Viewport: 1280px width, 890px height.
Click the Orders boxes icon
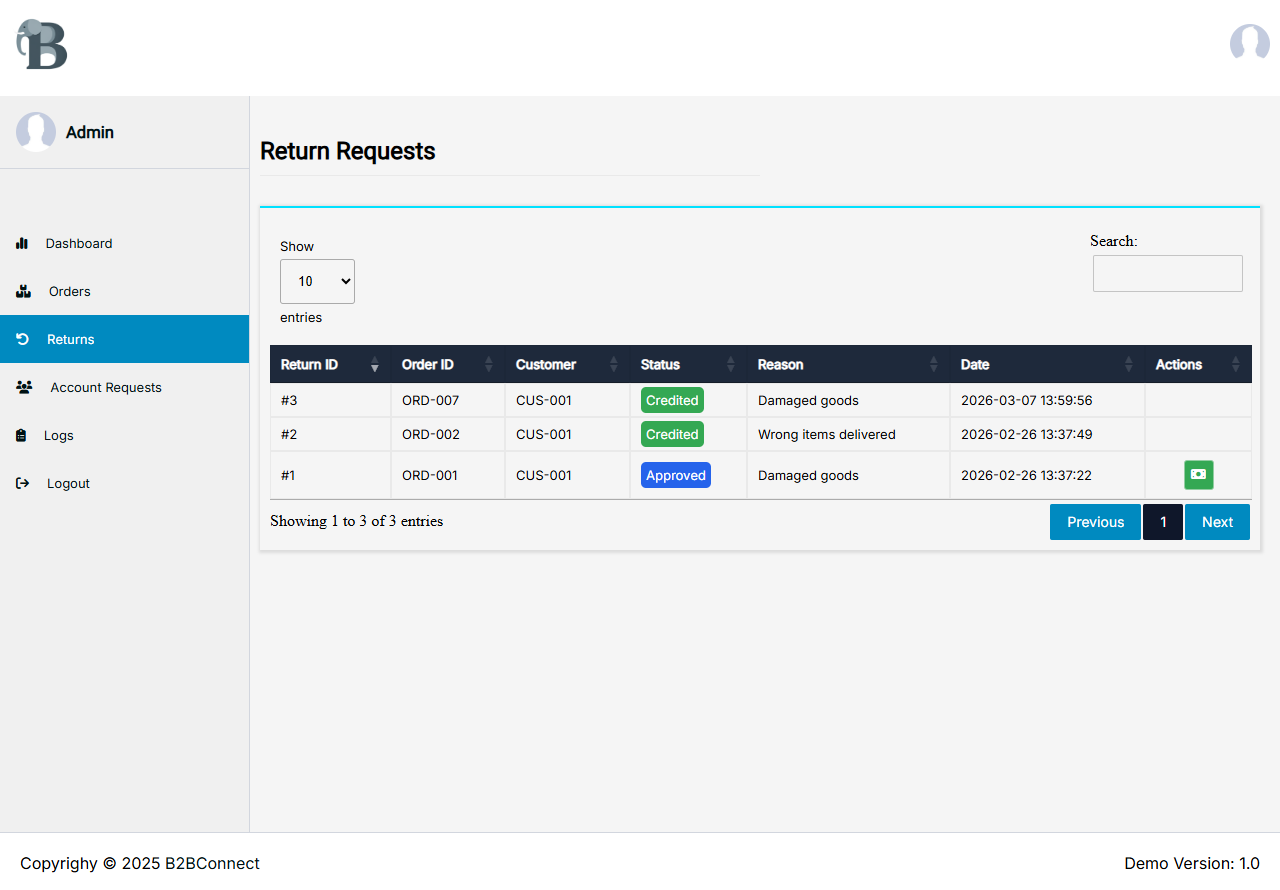point(24,291)
